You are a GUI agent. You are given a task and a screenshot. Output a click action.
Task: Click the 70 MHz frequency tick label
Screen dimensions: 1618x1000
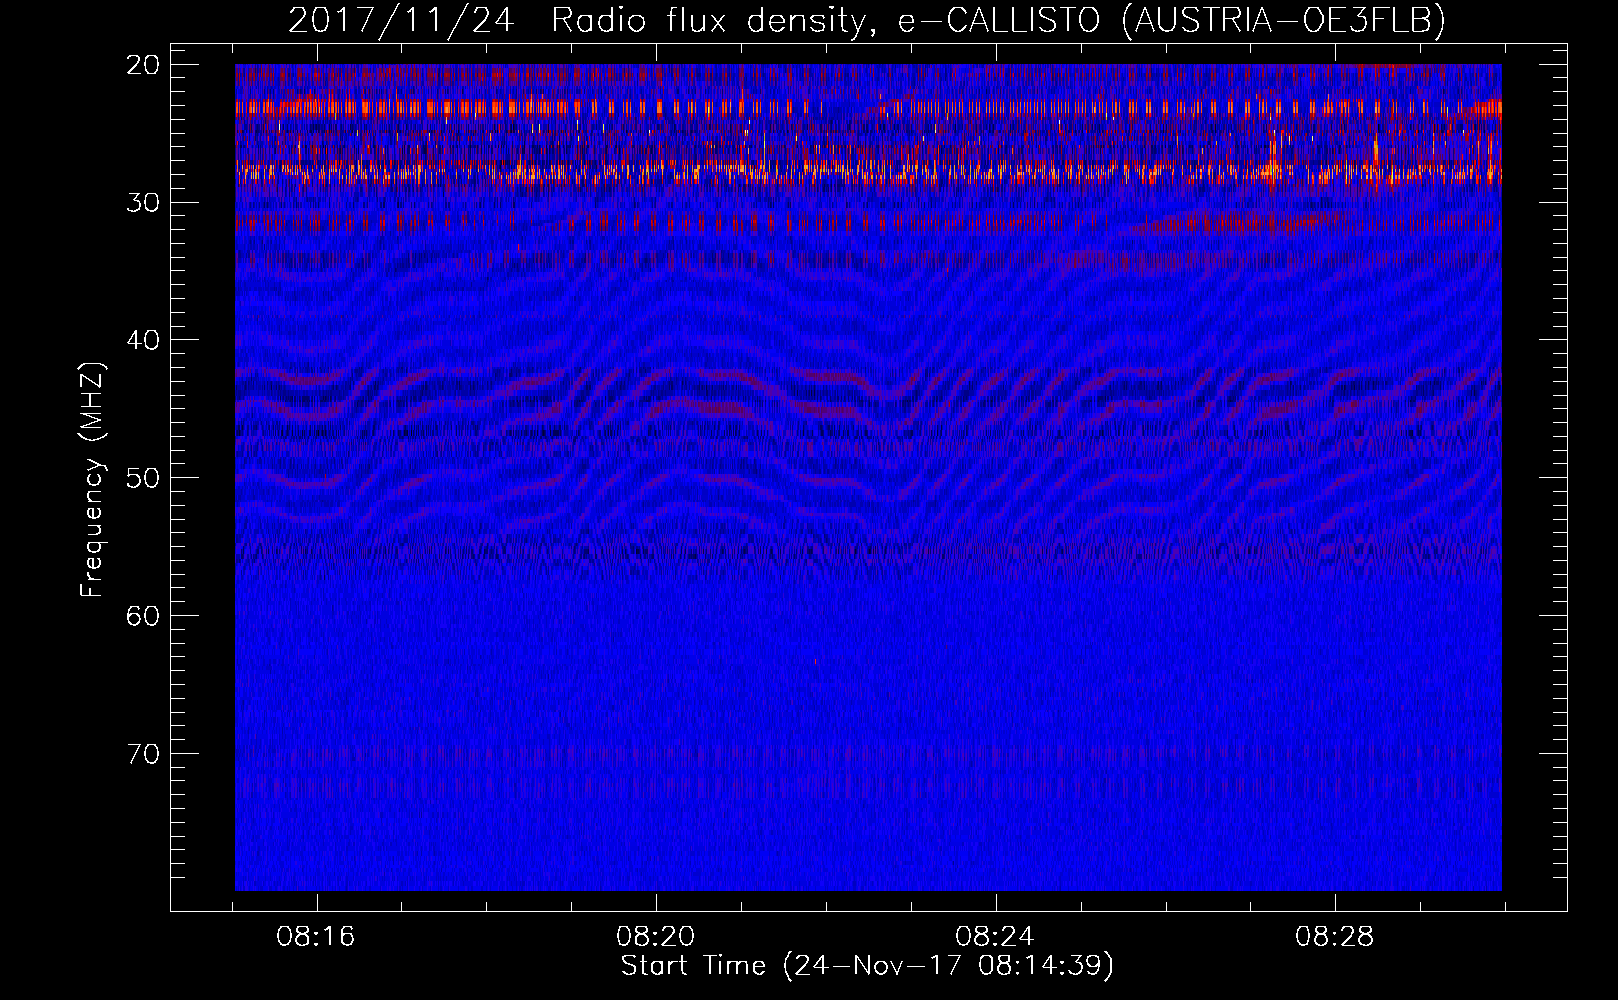point(143,753)
